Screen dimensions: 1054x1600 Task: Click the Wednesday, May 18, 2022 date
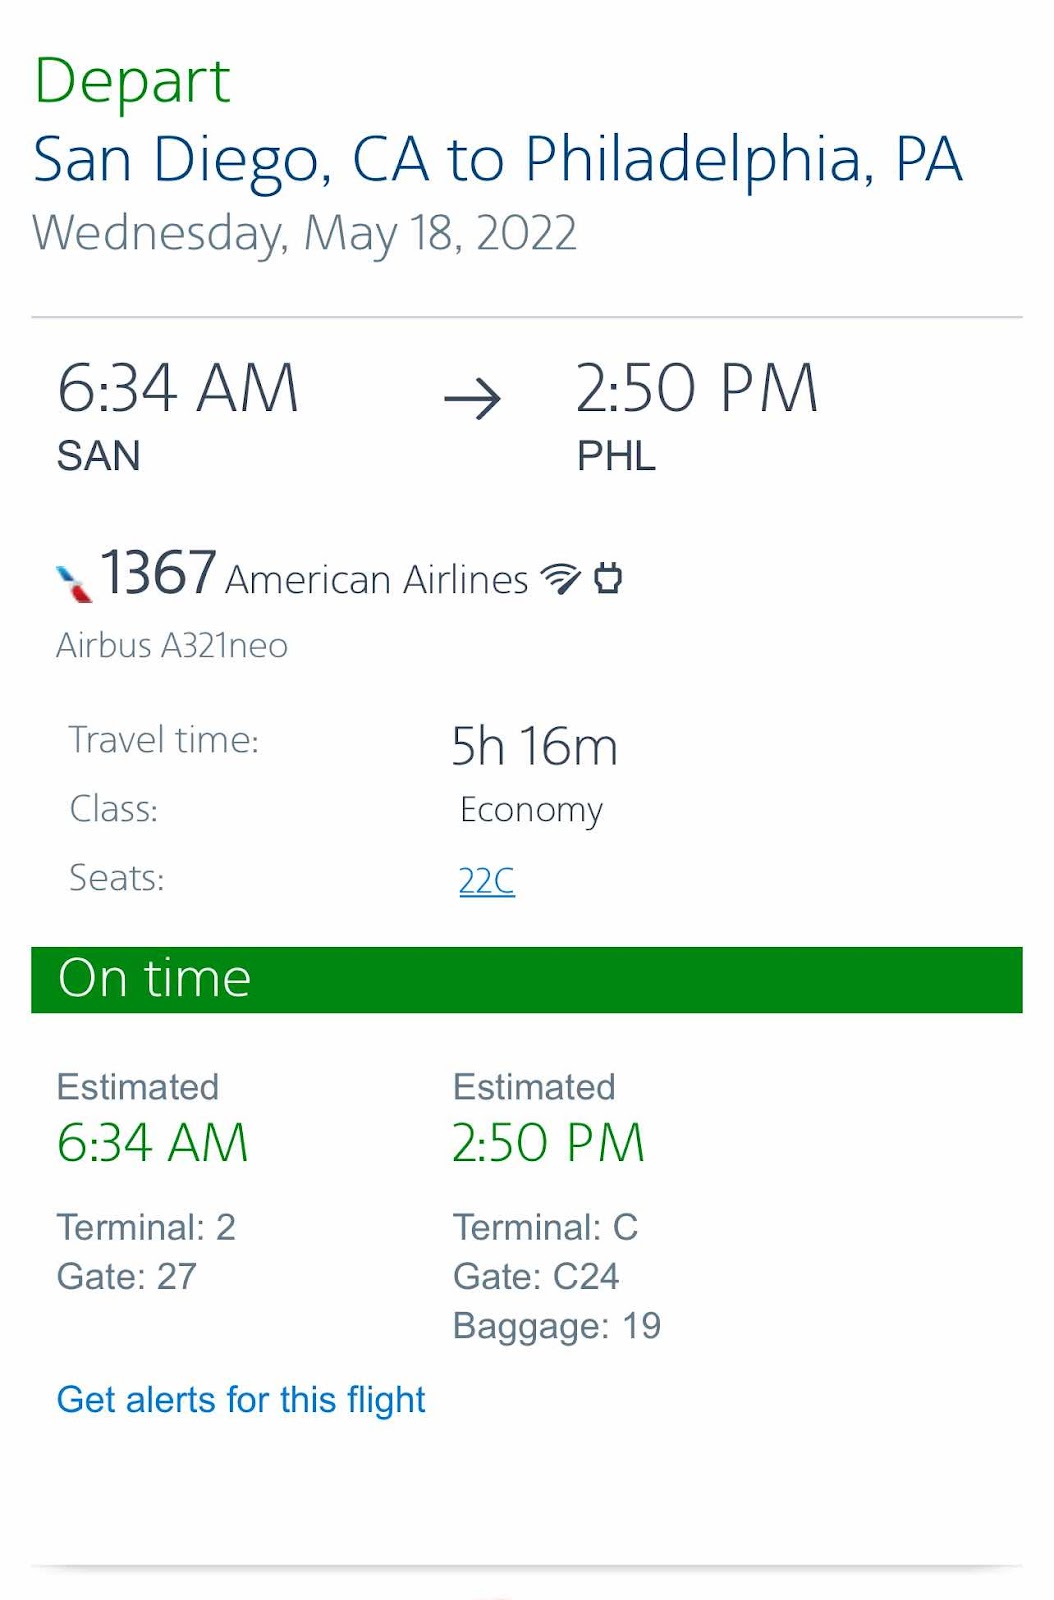coord(305,234)
